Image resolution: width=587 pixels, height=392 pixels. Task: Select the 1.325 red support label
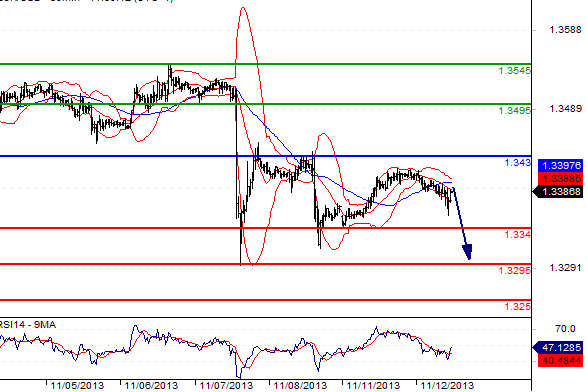517,306
